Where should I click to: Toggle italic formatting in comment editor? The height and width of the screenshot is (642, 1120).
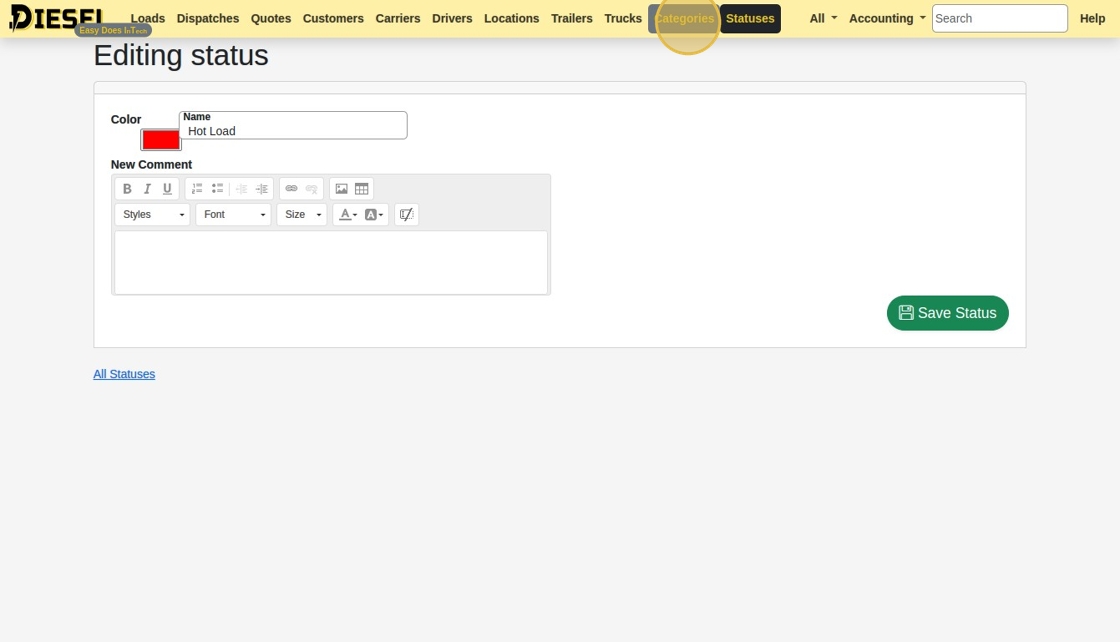(x=147, y=189)
